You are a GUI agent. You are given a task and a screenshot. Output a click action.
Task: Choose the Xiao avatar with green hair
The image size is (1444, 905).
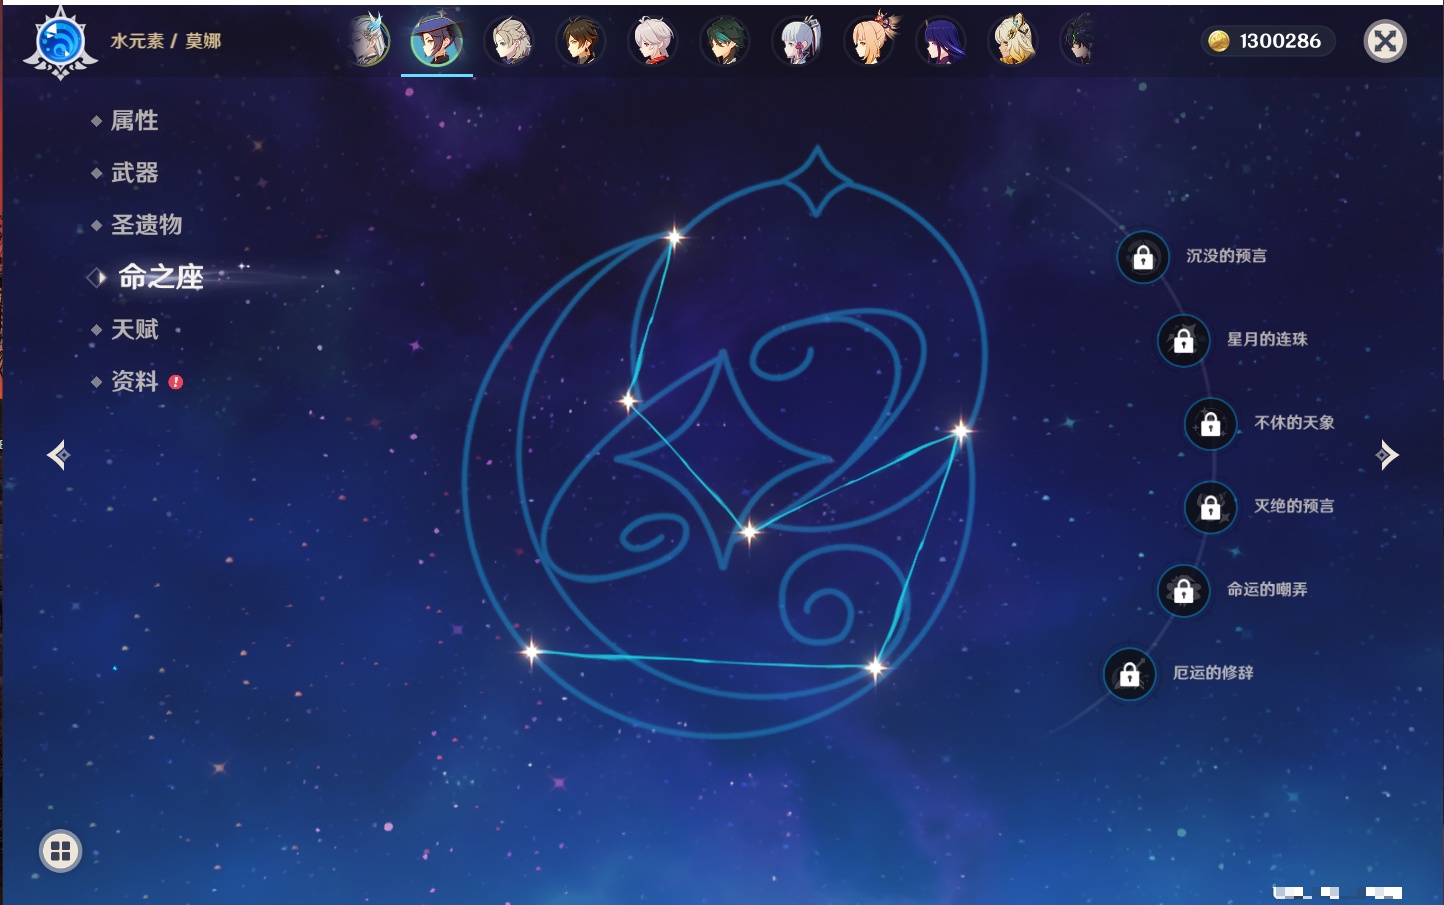click(725, 41)
